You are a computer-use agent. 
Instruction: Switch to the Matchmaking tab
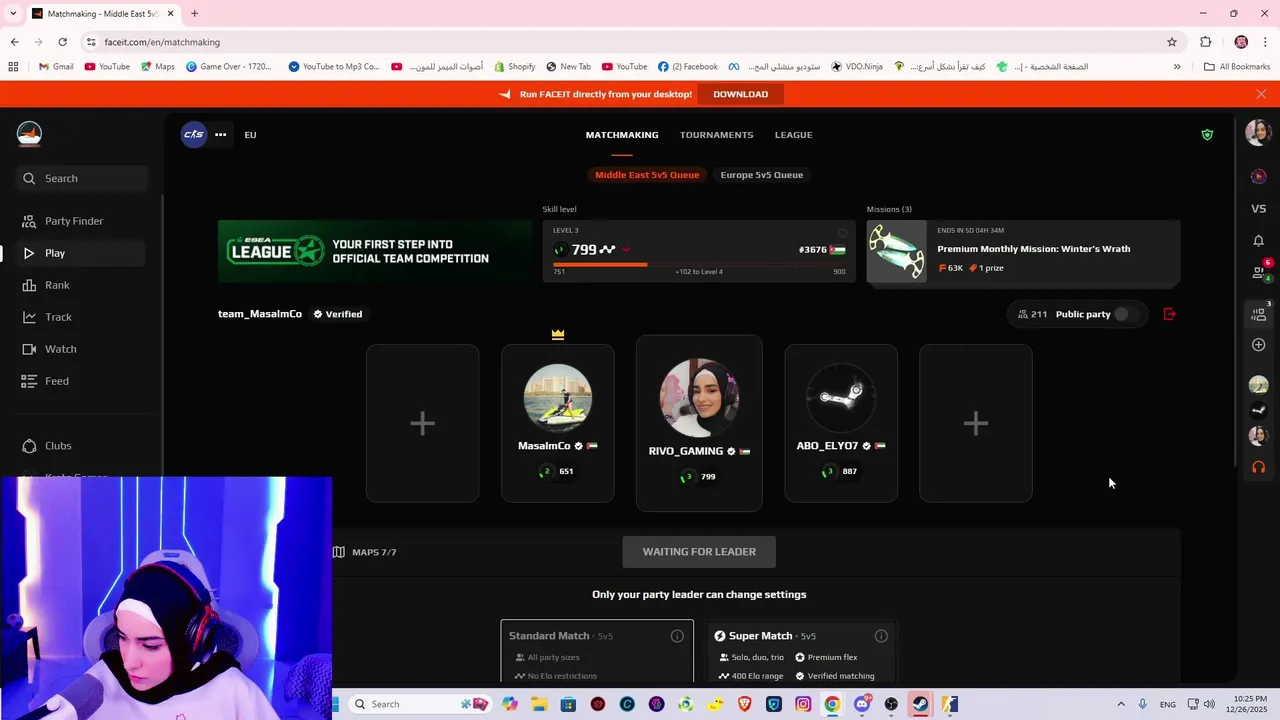pos(622,135)
